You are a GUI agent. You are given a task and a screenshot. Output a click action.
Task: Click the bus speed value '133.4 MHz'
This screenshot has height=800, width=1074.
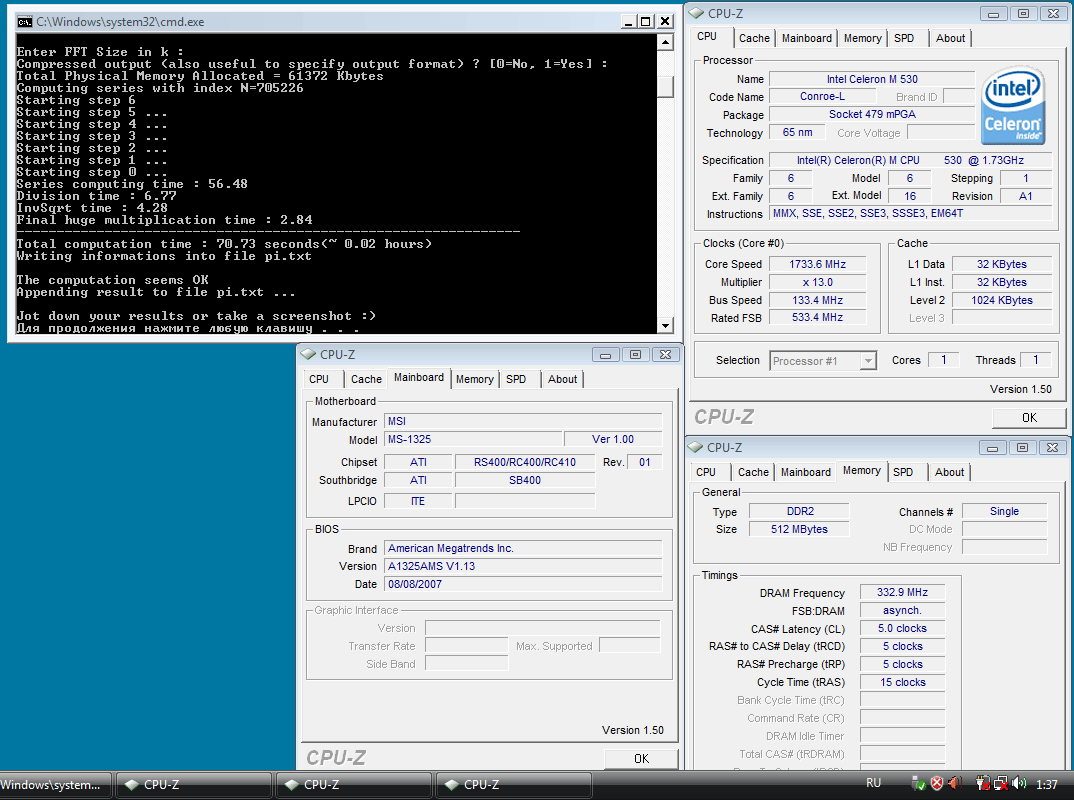817,300
